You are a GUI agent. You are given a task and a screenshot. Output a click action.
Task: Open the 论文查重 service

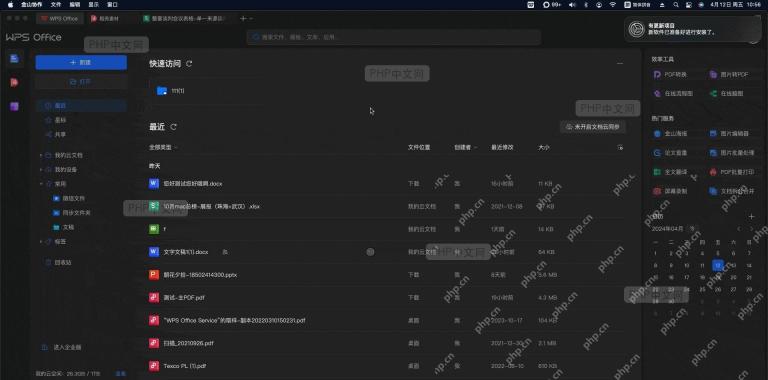point(671,153)
